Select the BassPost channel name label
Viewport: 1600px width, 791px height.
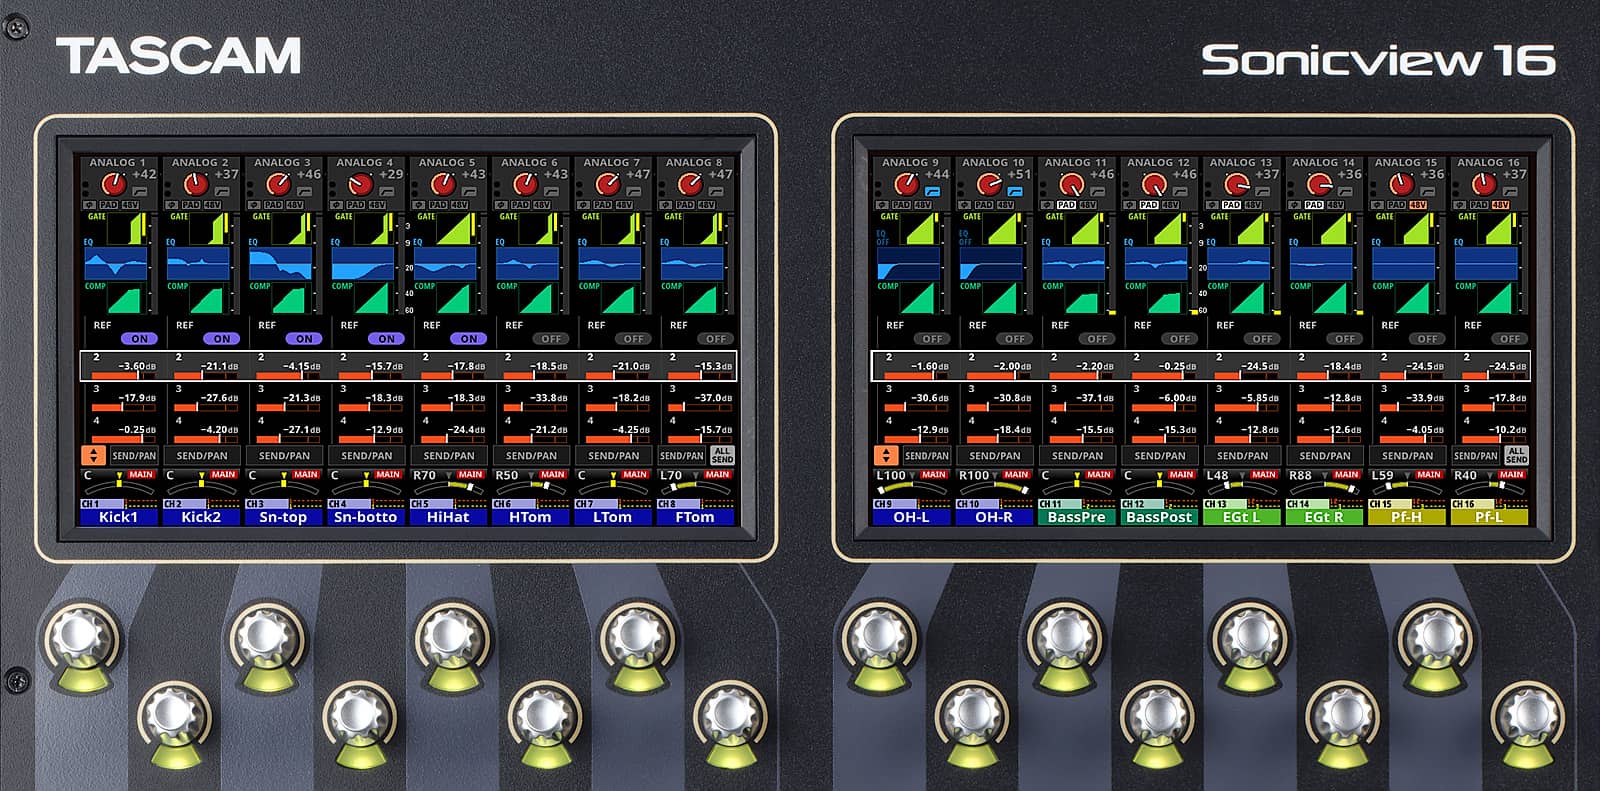(x=1159, y=517)
